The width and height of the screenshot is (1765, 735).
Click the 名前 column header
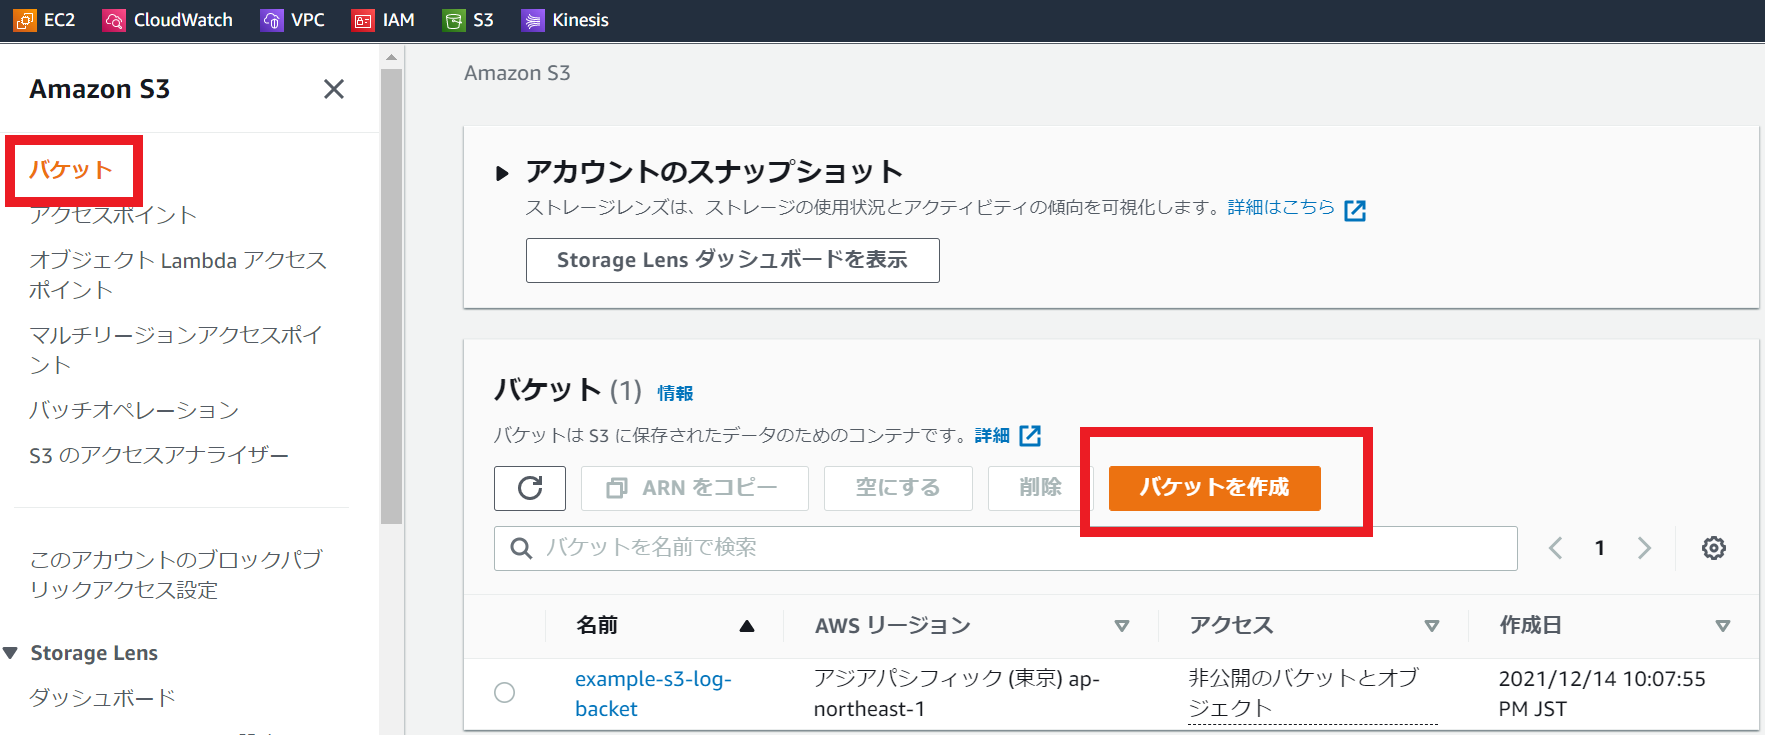[597, 626]
